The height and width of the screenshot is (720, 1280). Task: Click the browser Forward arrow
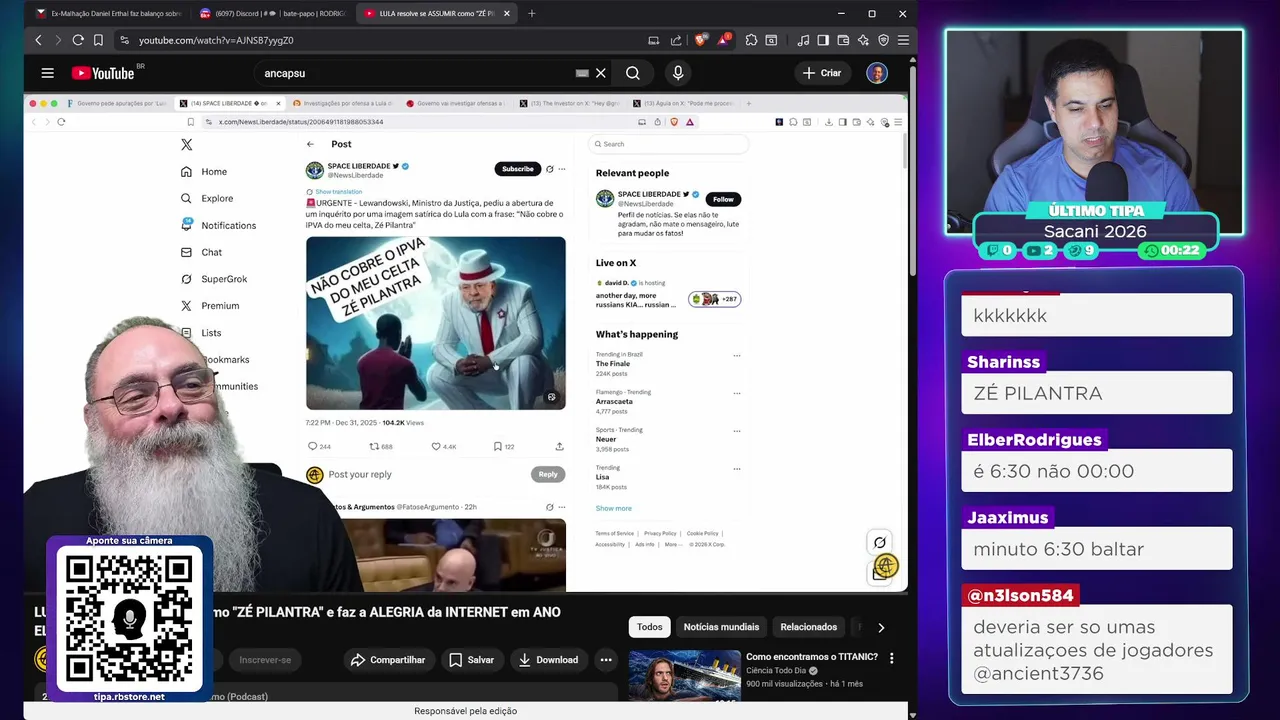tap(57, 40)
